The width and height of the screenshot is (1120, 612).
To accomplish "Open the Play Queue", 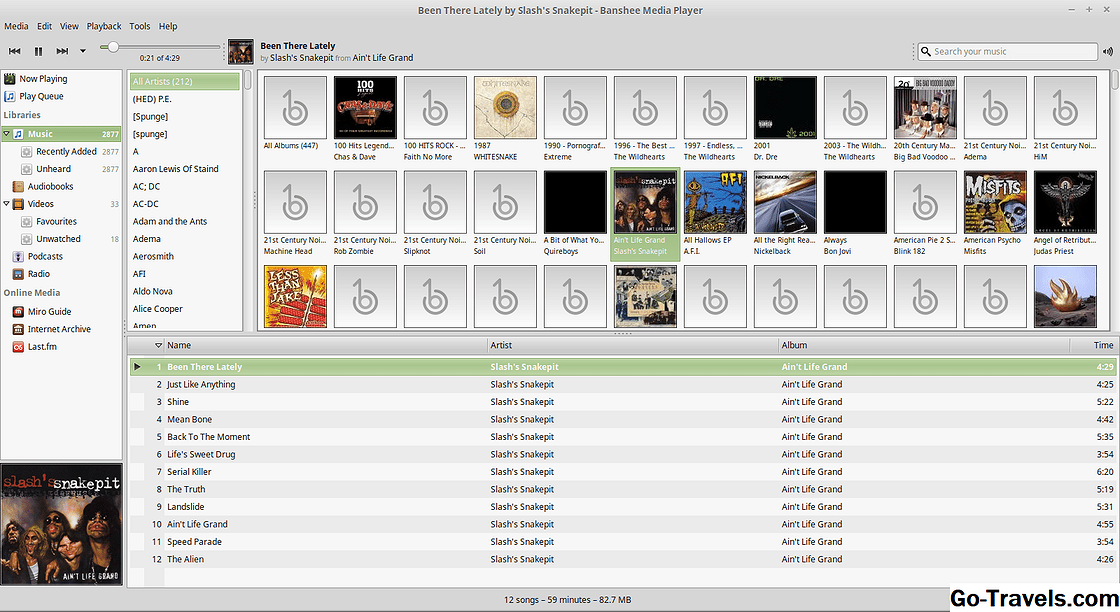I will pos(41,97).
